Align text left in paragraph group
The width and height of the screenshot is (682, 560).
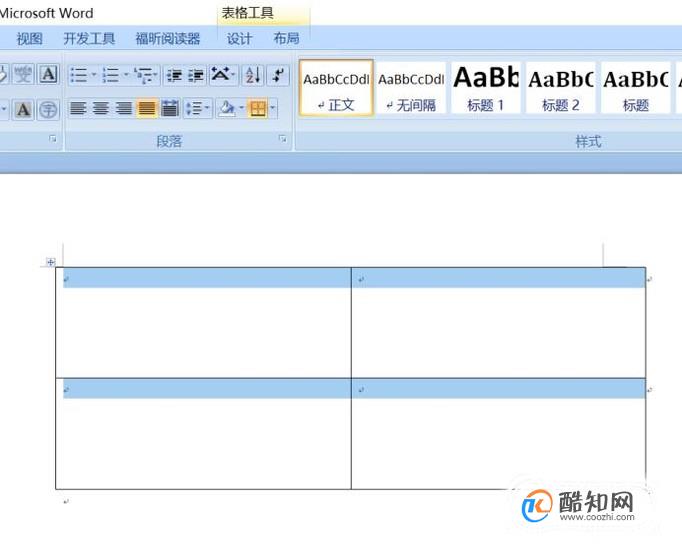[78, 108]
